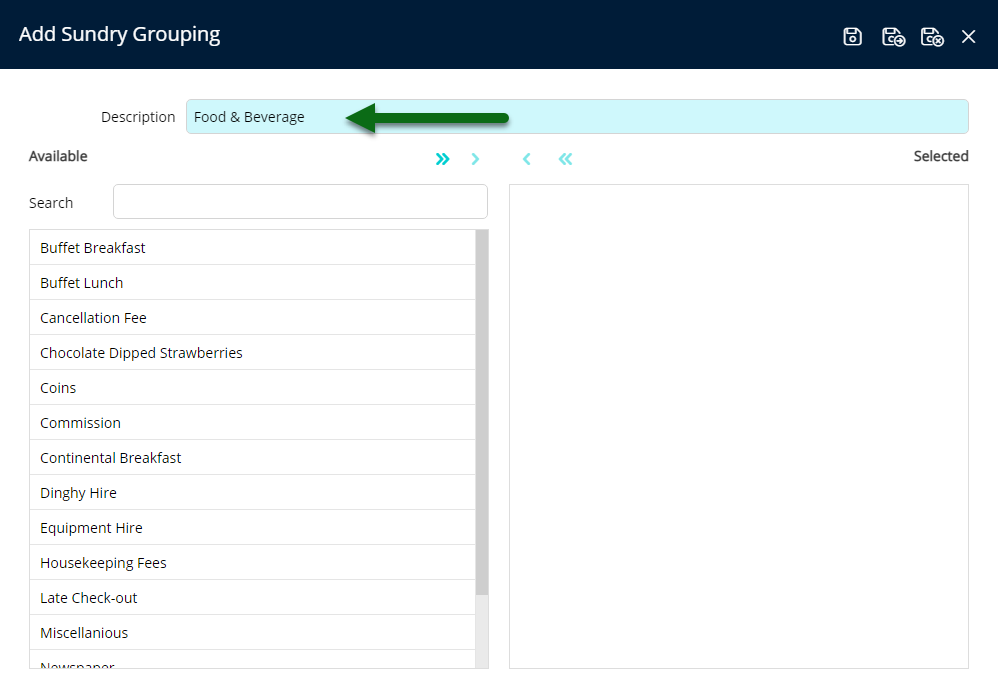
Task: Select Continental Breakfast from Available
Action: pos(111,458)
